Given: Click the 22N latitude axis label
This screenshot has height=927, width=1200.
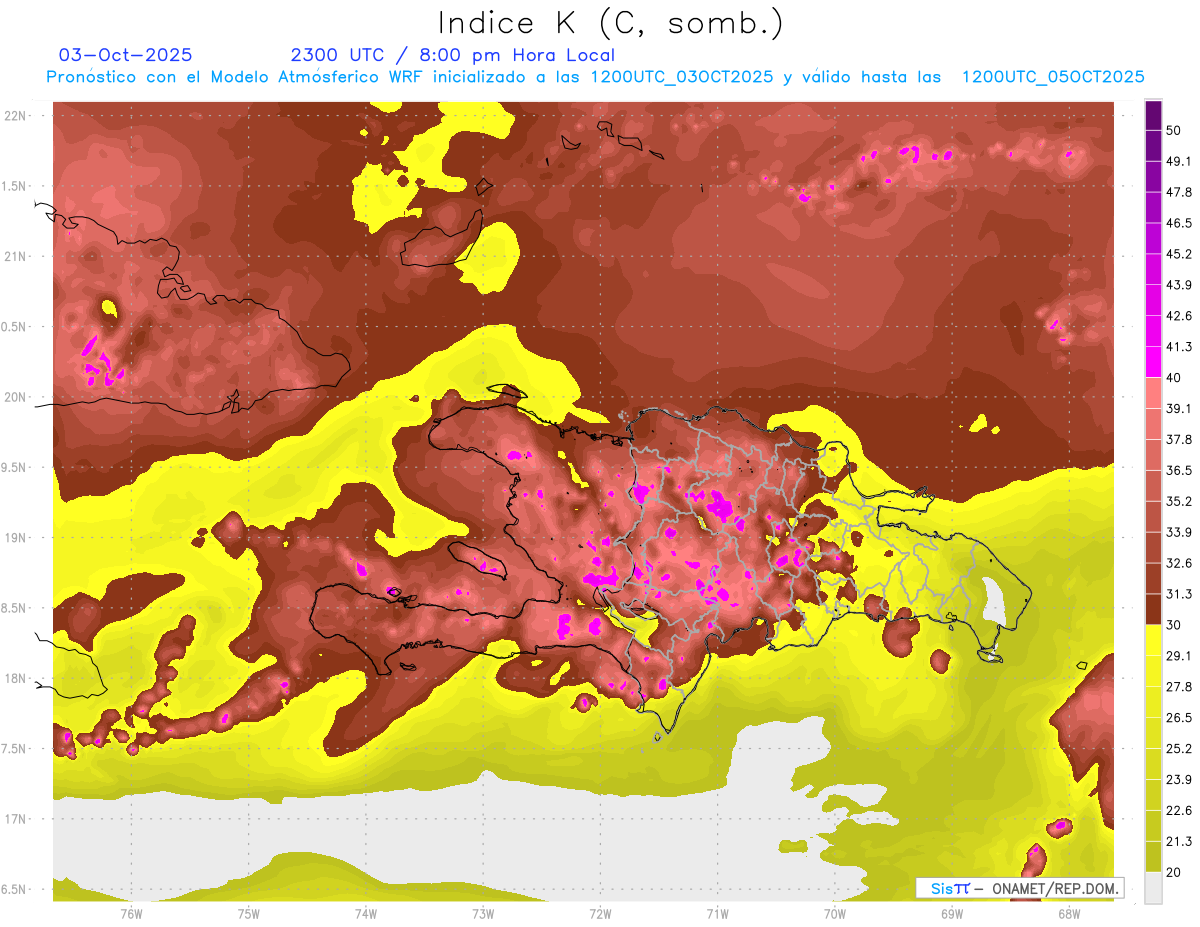Looking at the screenshot, I should pos(15,115).
